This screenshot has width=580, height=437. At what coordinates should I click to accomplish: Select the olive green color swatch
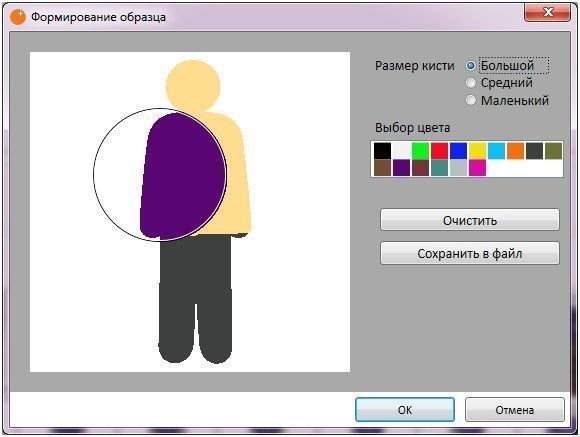tap(553, 151)
